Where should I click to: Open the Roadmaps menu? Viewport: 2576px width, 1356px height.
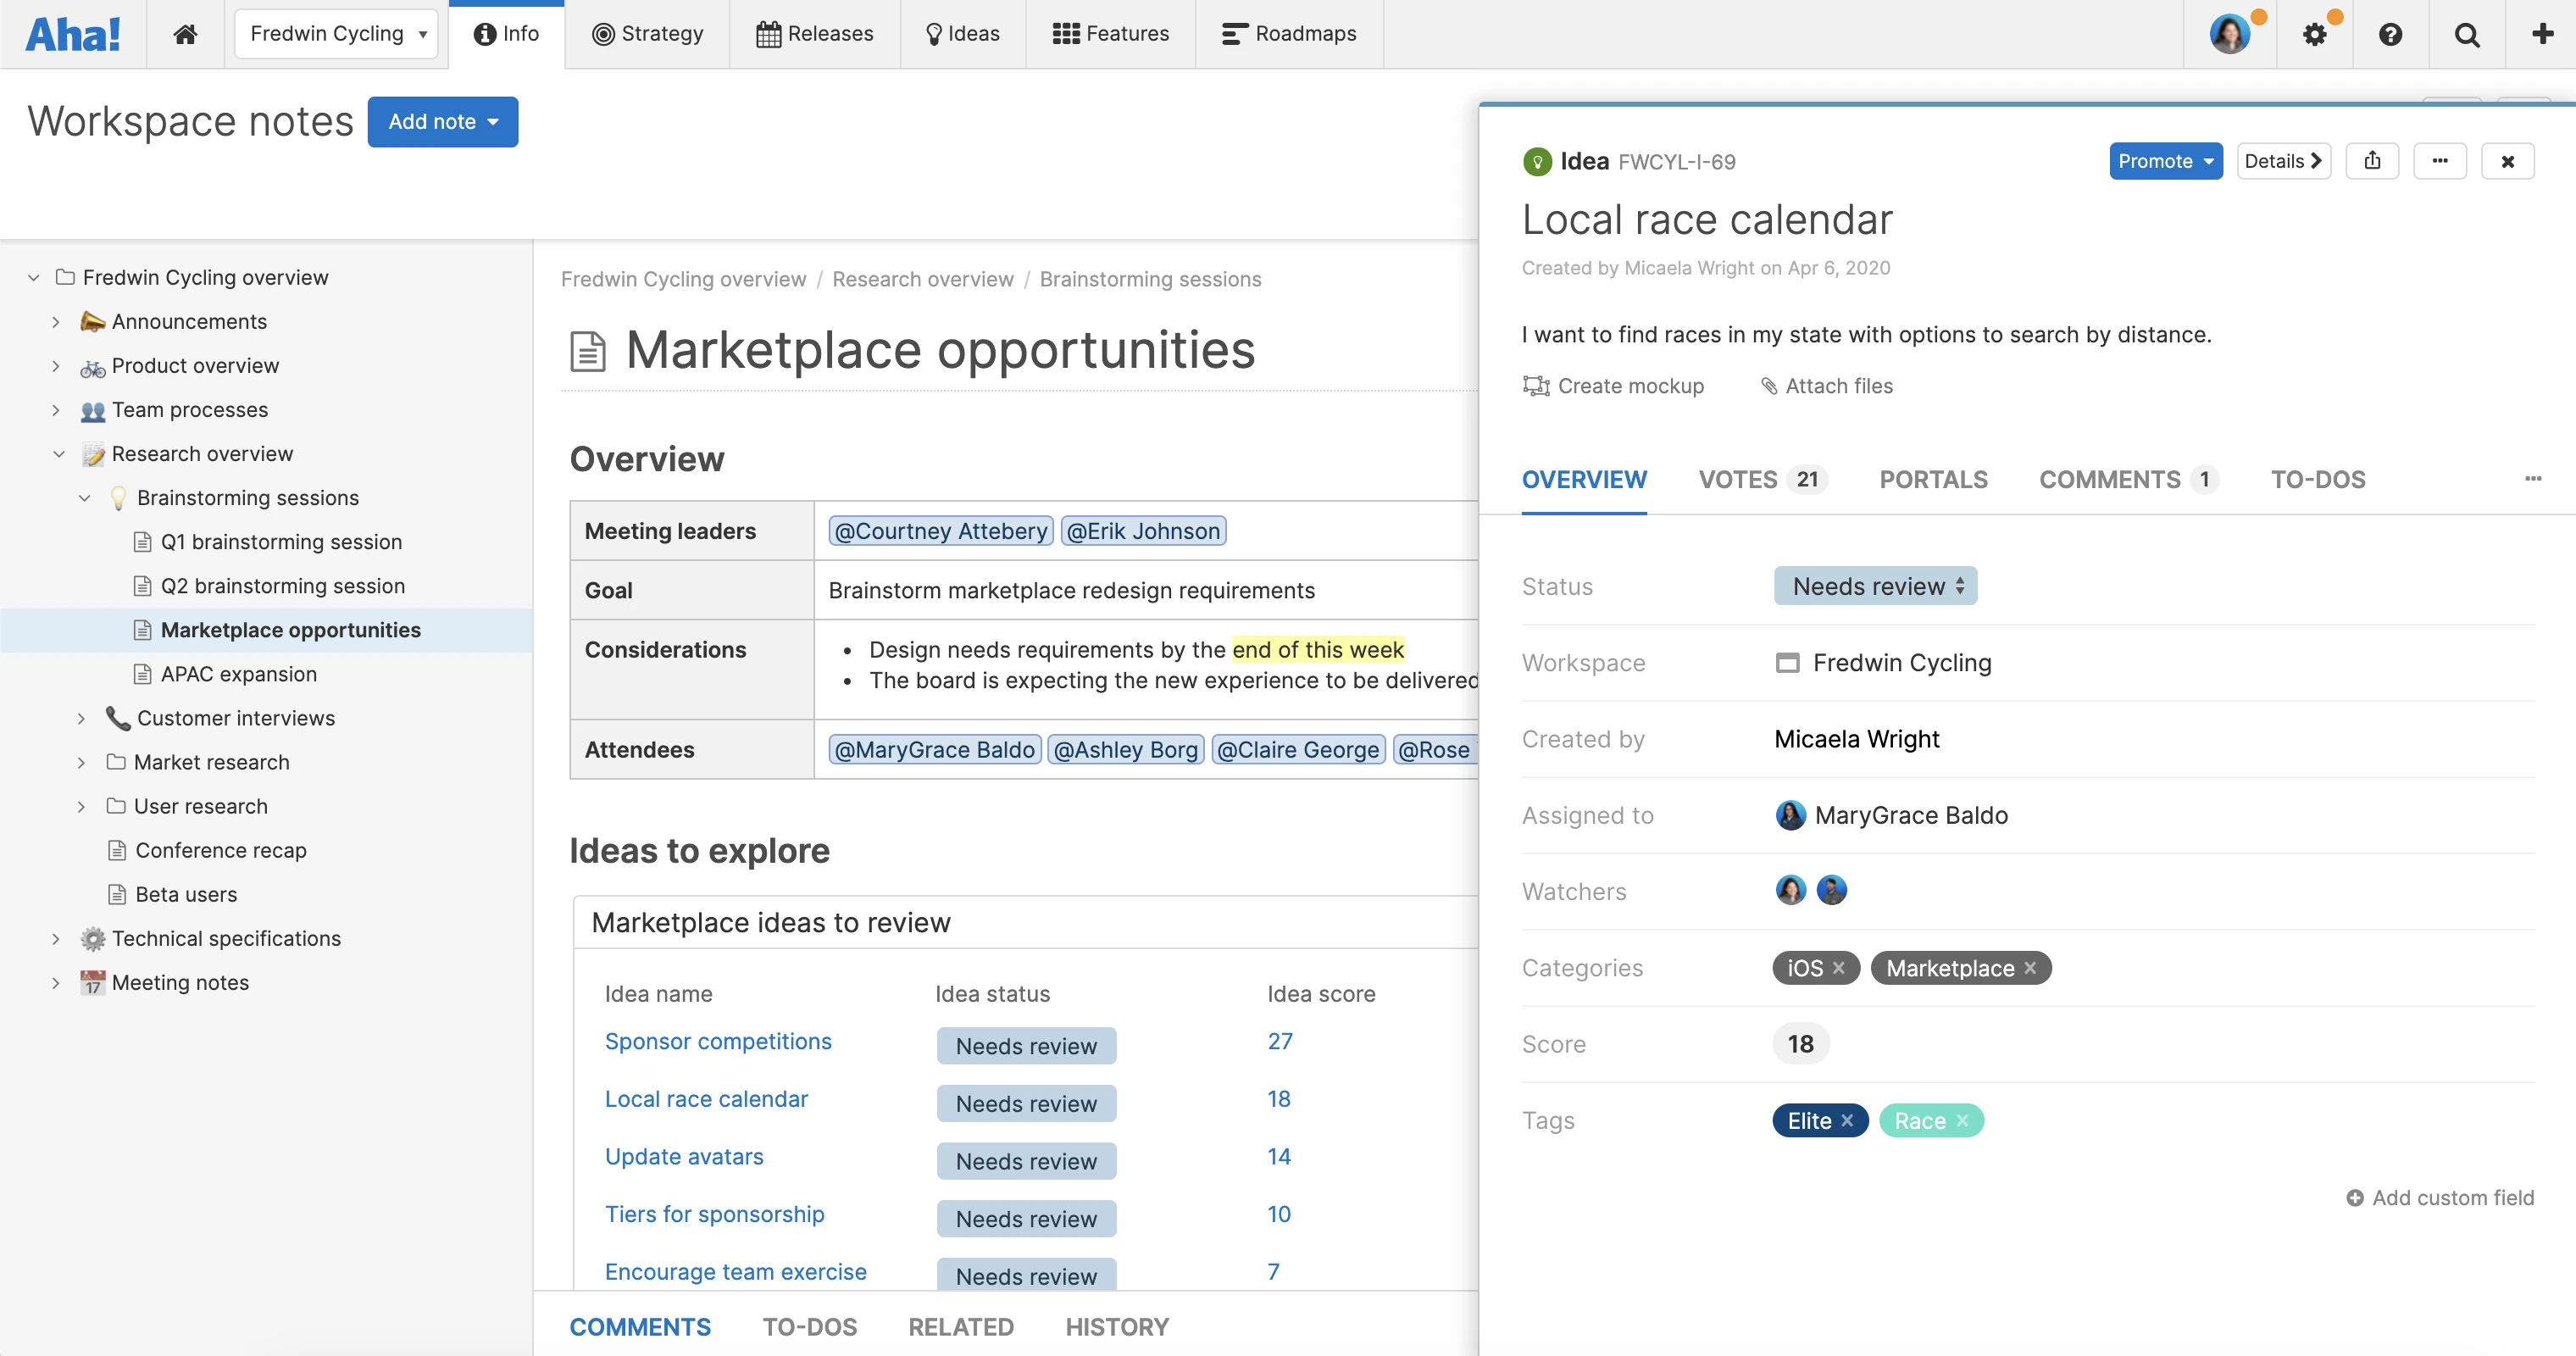tap(1289, 34)
